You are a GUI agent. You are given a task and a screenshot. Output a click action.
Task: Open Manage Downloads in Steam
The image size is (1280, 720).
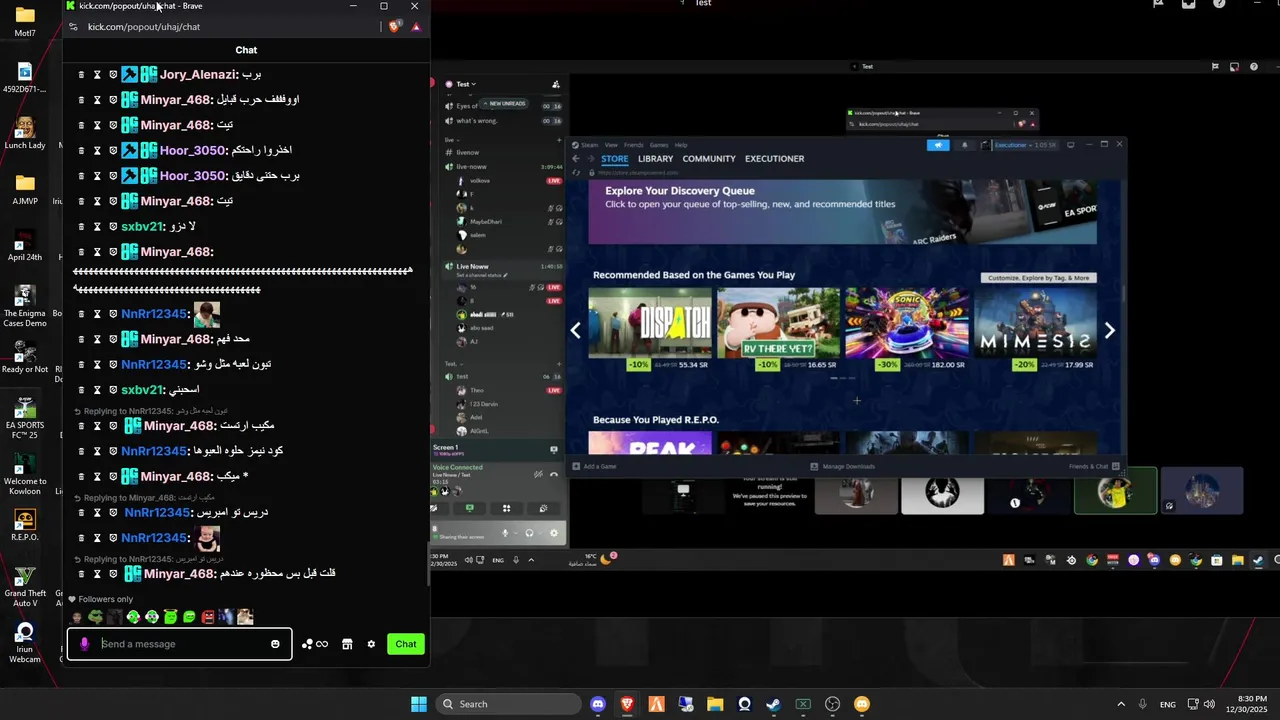842,466
